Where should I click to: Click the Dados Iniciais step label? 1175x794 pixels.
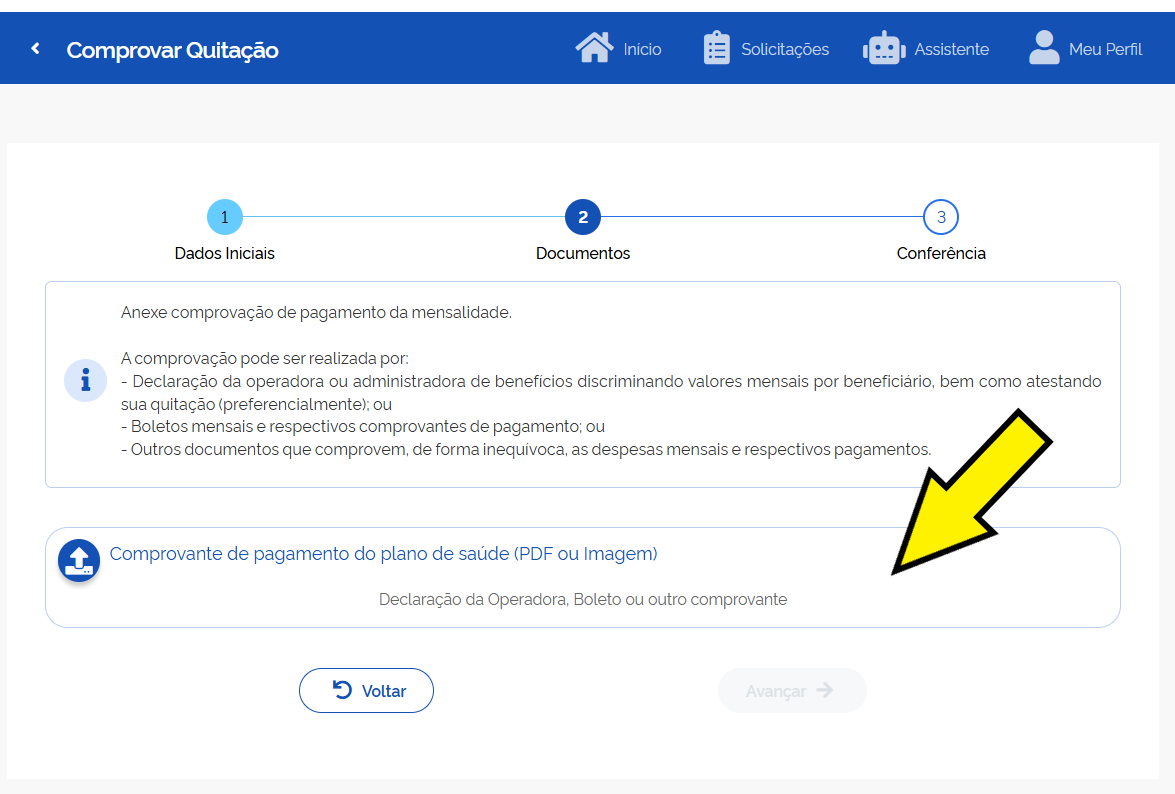(x=225, y=253)
